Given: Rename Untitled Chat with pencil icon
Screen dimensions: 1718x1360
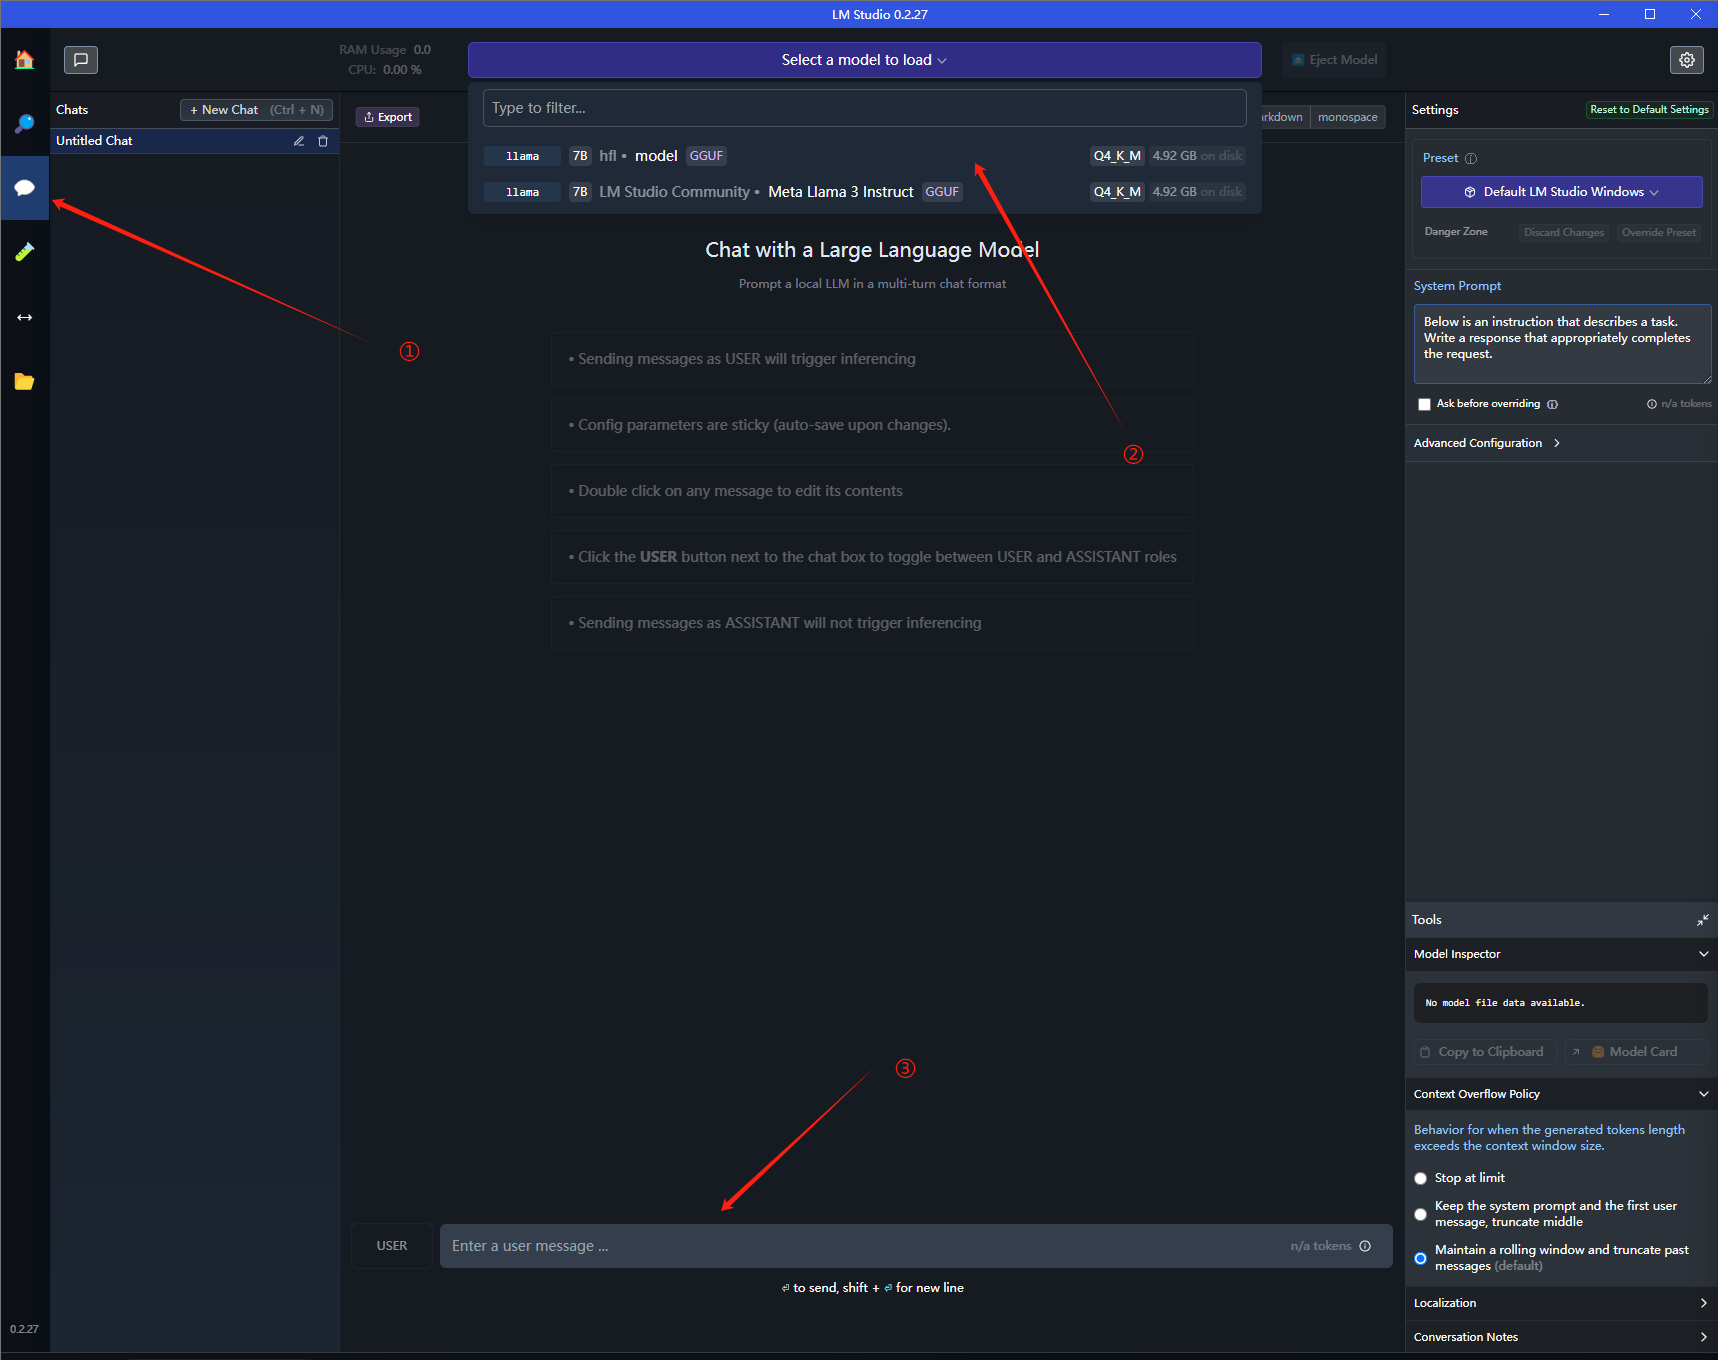Looking at the screenshot, I should point(298,141).
